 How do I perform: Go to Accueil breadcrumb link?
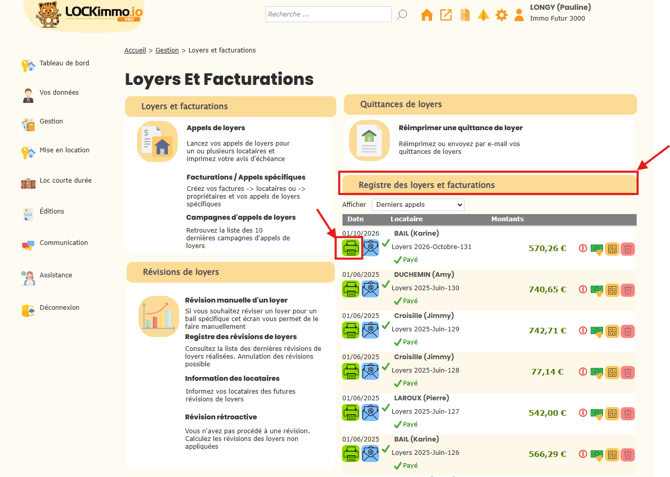(135, 50)
